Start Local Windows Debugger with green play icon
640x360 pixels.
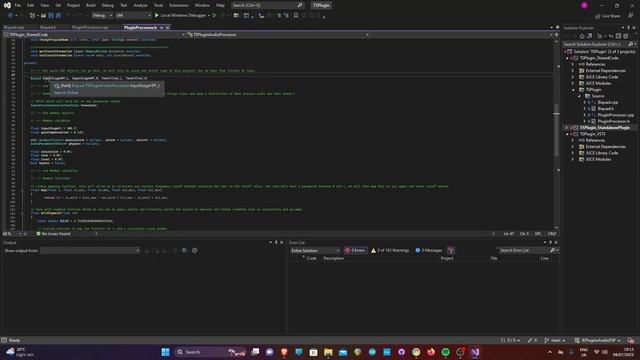(x=157, y=16)
